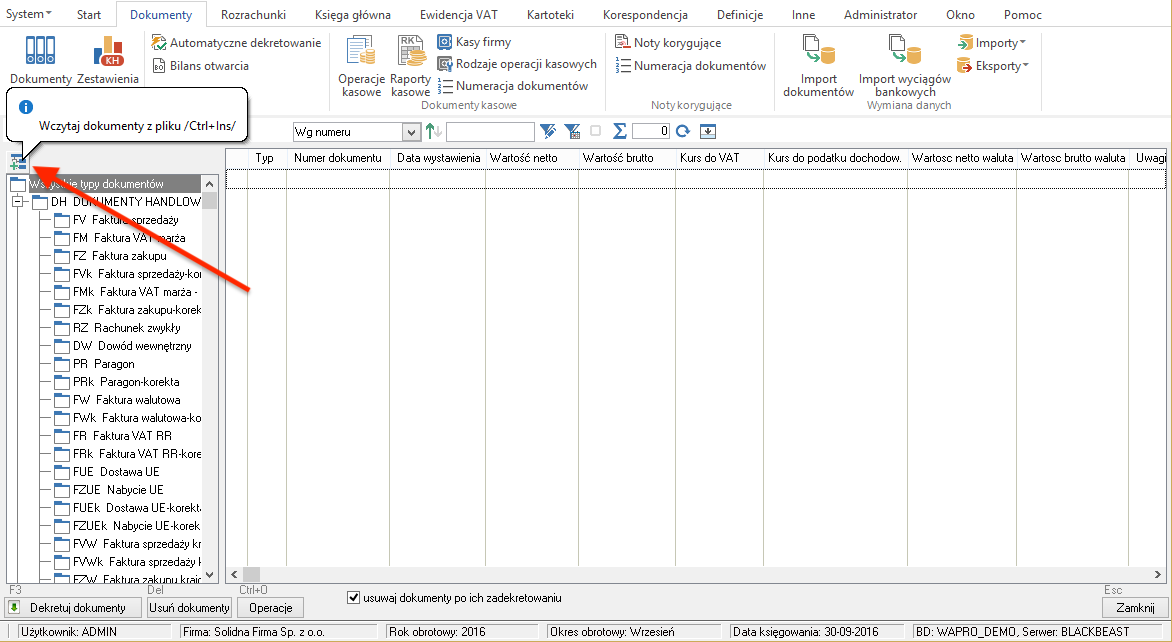1172x642 pixels.
Task: Toggle sort order green arrow icon
Action: [434, 131]
